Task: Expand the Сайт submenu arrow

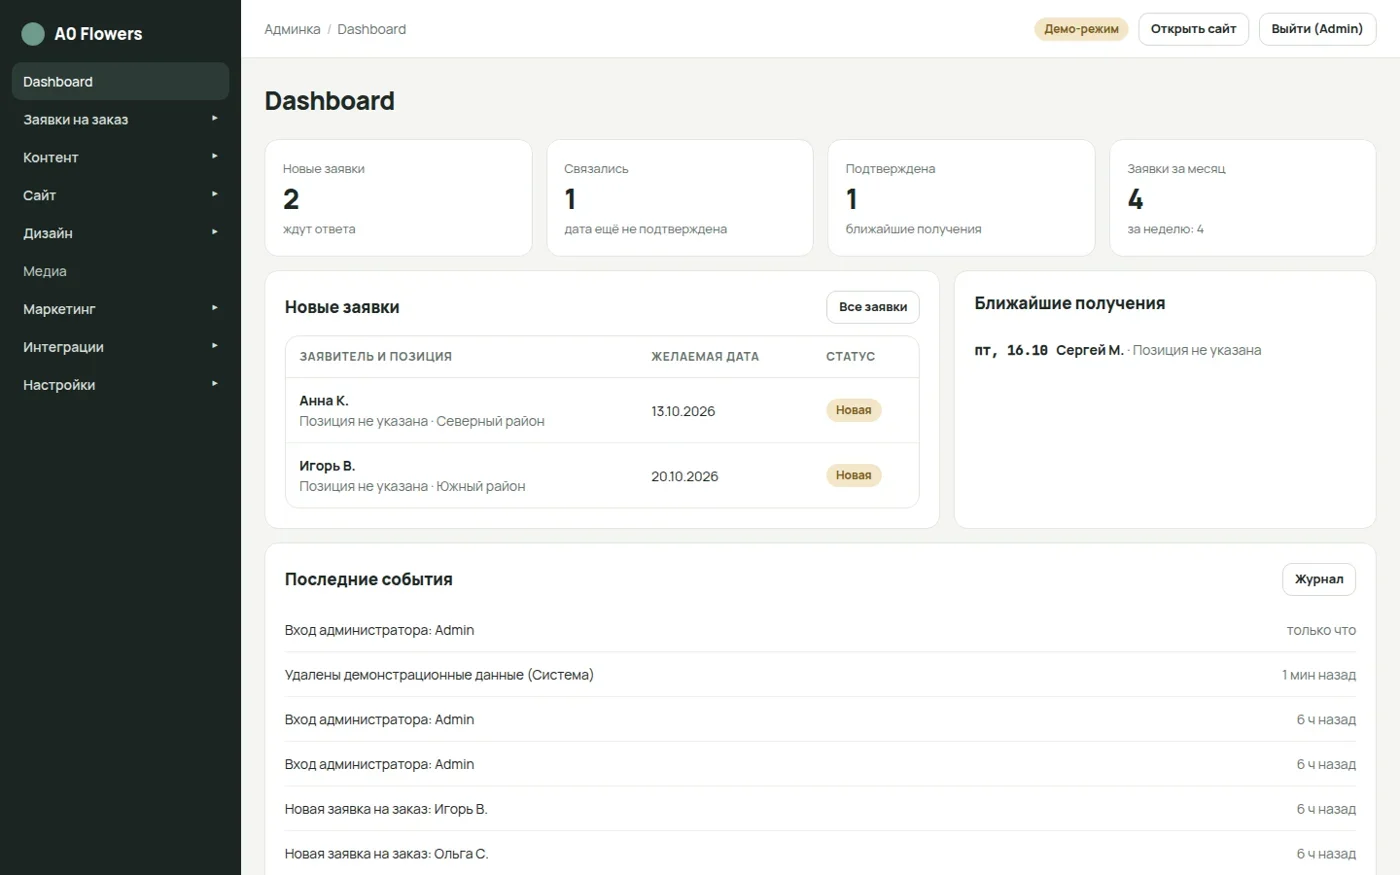Action: 214,195
